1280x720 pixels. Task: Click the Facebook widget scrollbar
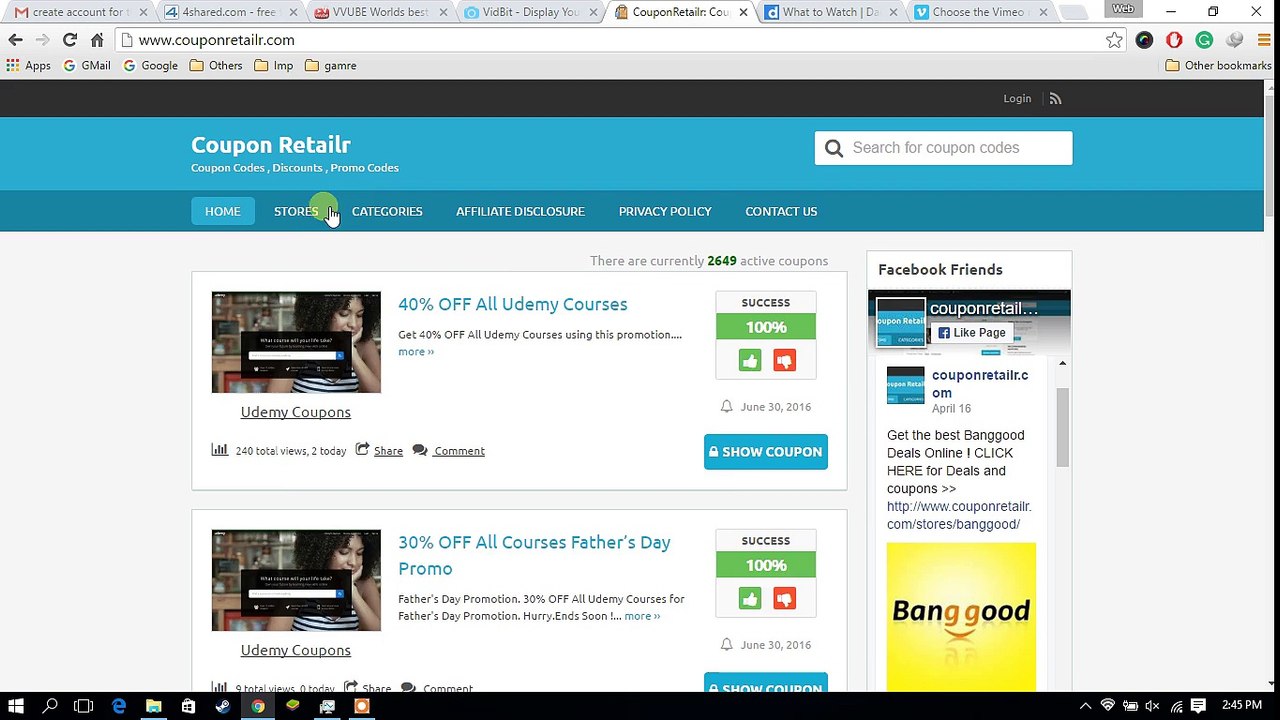pos(1062,426)
